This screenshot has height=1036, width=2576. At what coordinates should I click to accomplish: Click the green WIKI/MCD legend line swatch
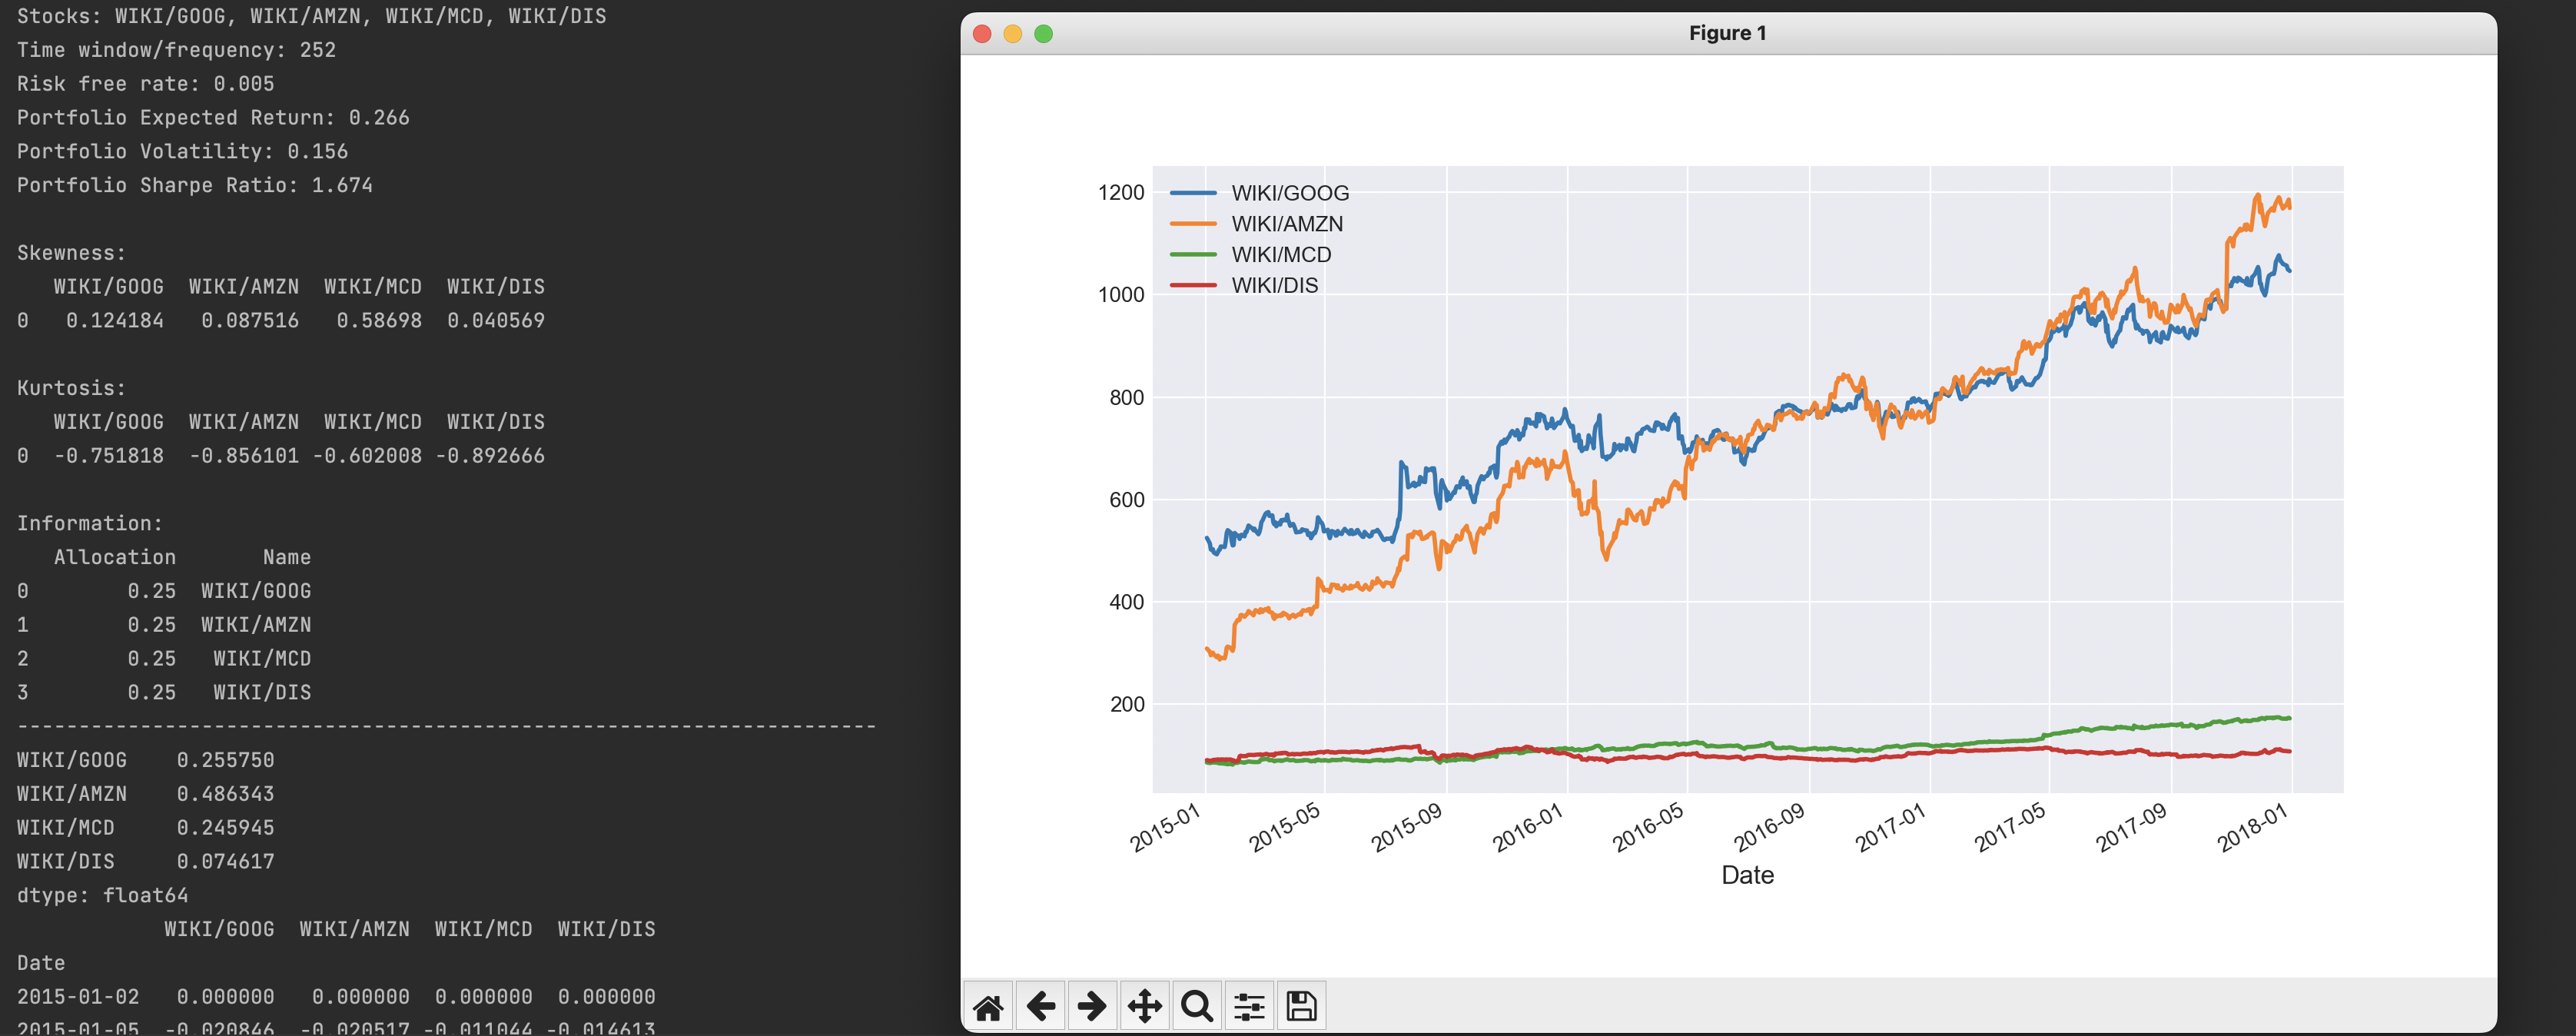pos(1193,255)
